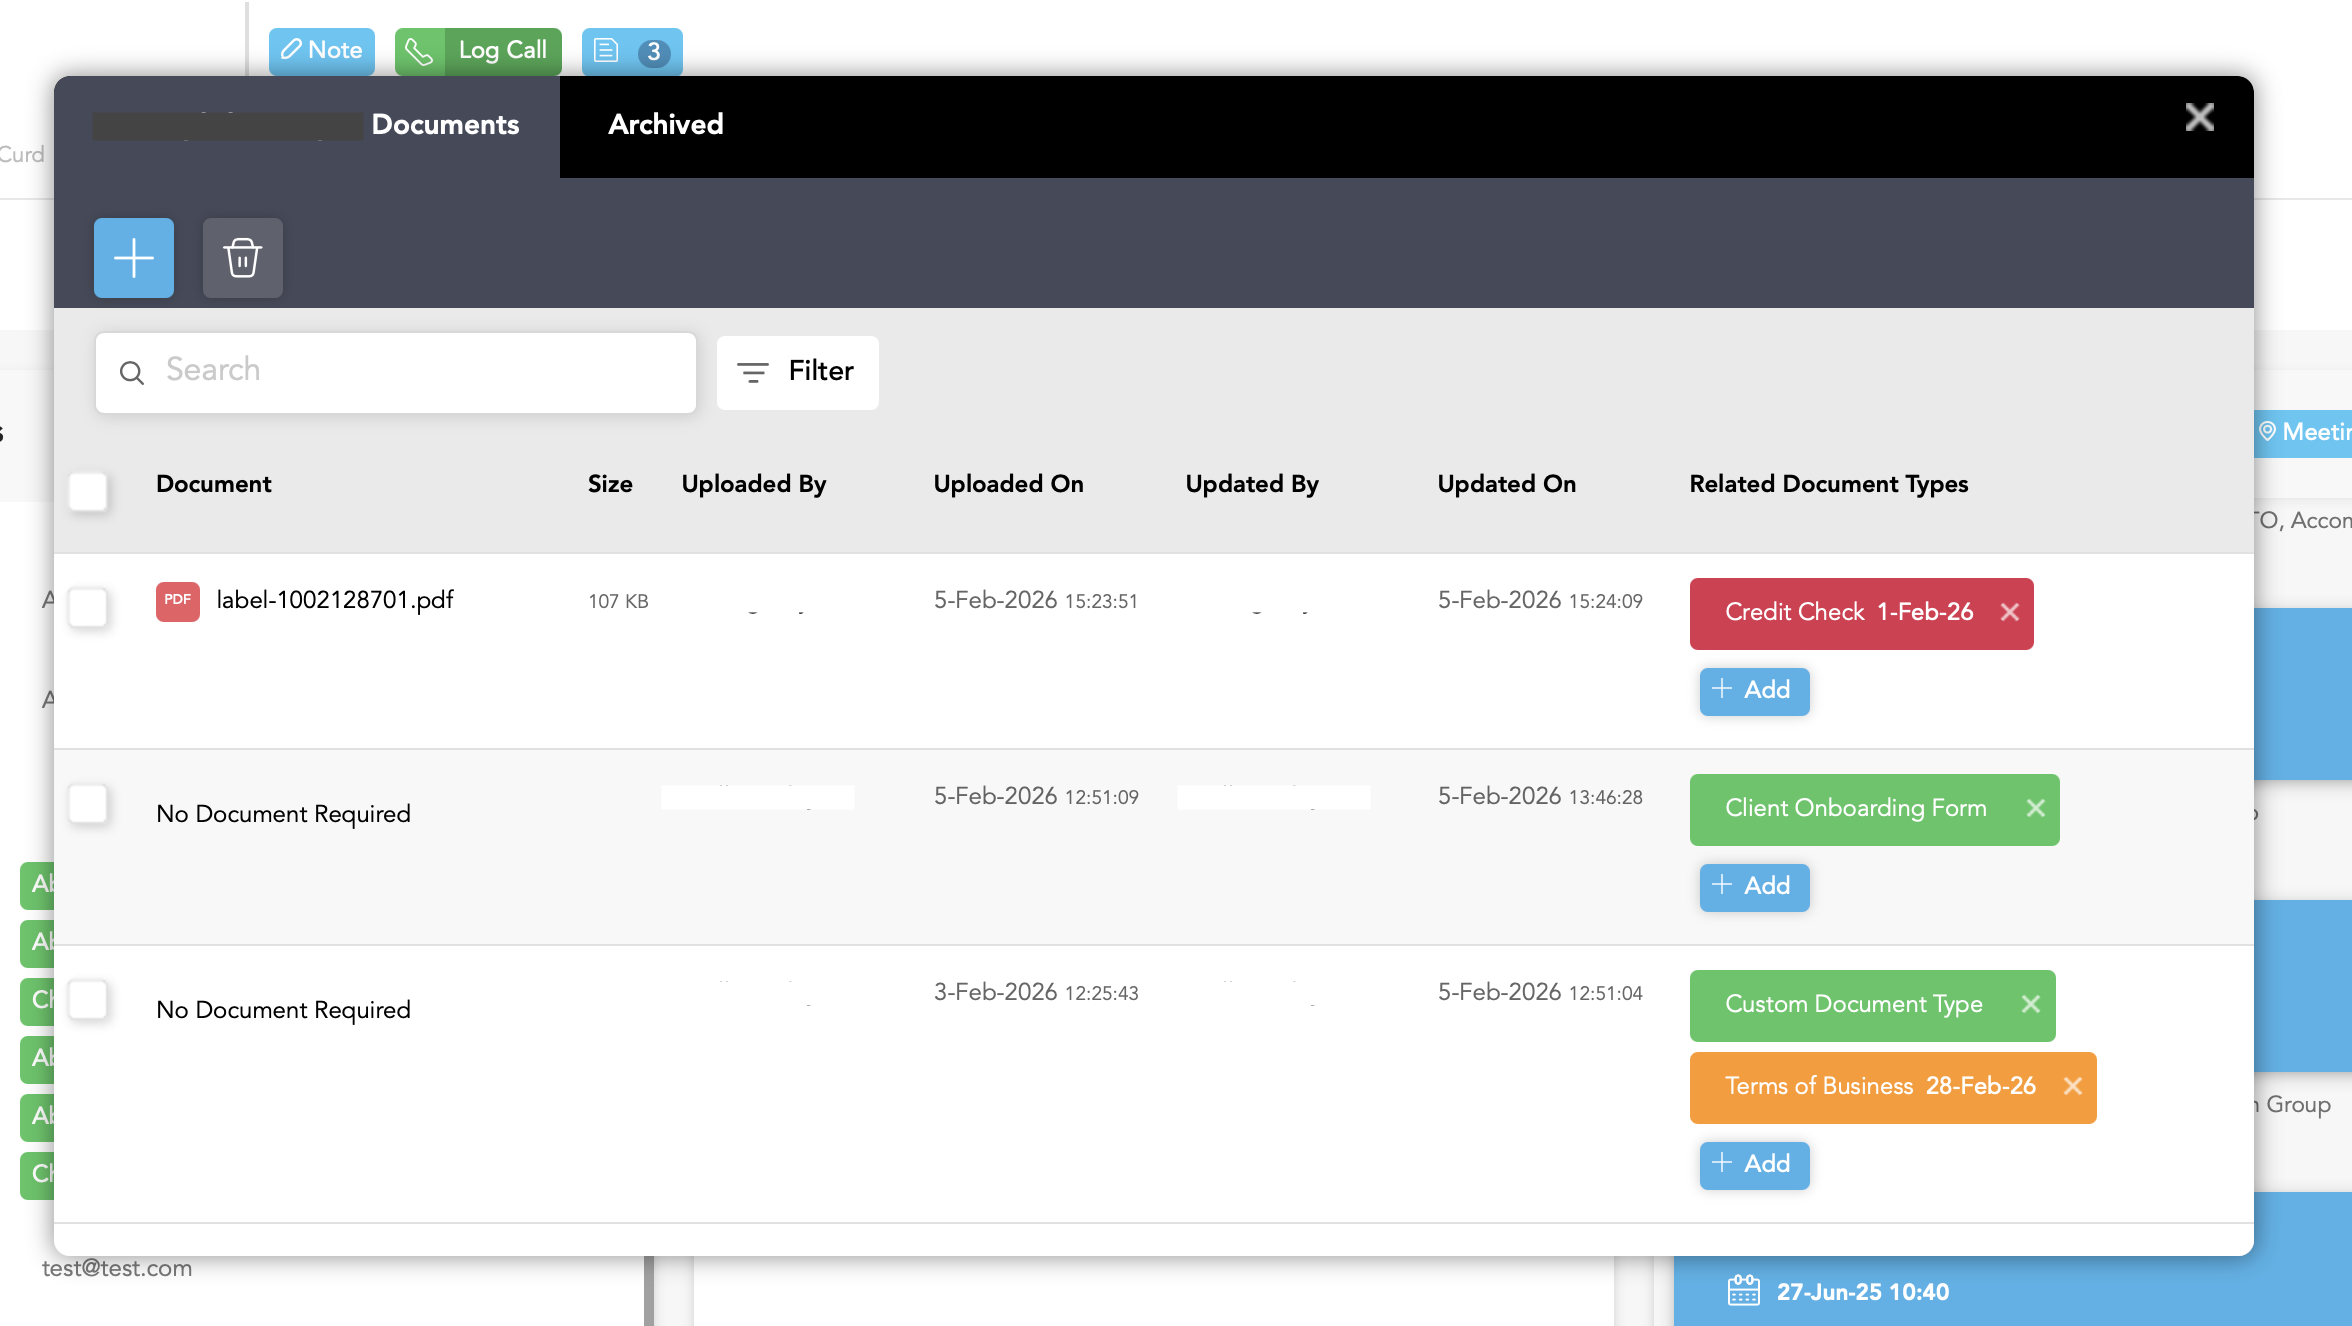Select the Client Onboarding Form row checkbox

tap(88, 803)
